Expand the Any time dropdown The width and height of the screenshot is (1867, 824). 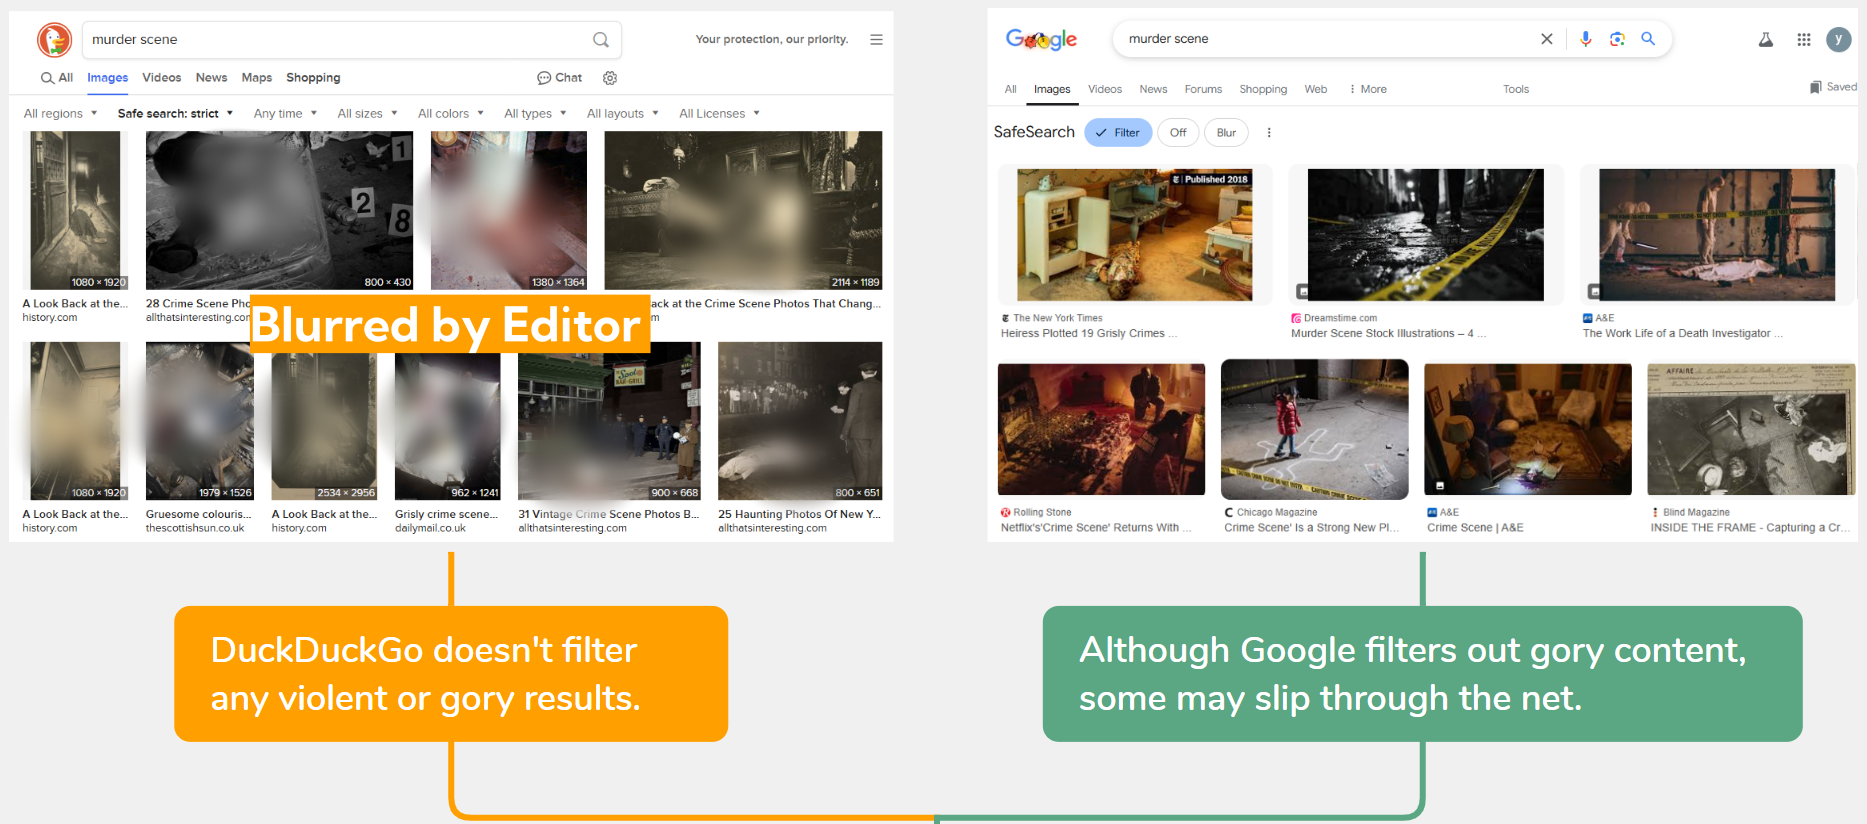[x=285, y=114]
